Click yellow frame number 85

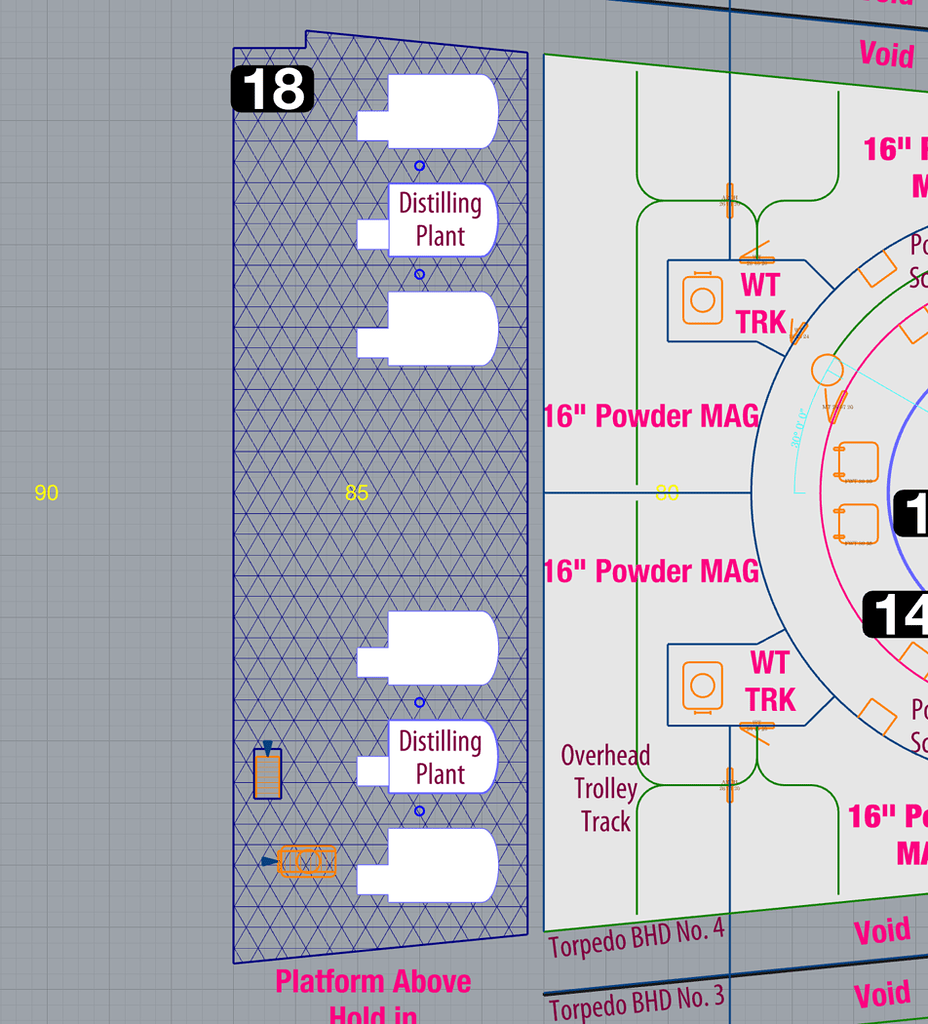(x=355, y=492)
